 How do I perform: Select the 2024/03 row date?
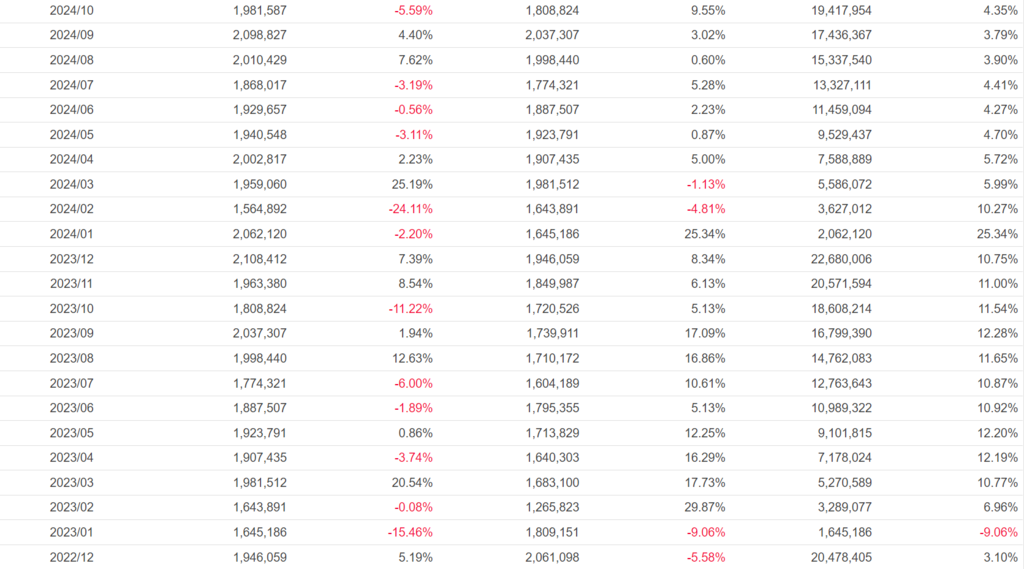(71, 184)
